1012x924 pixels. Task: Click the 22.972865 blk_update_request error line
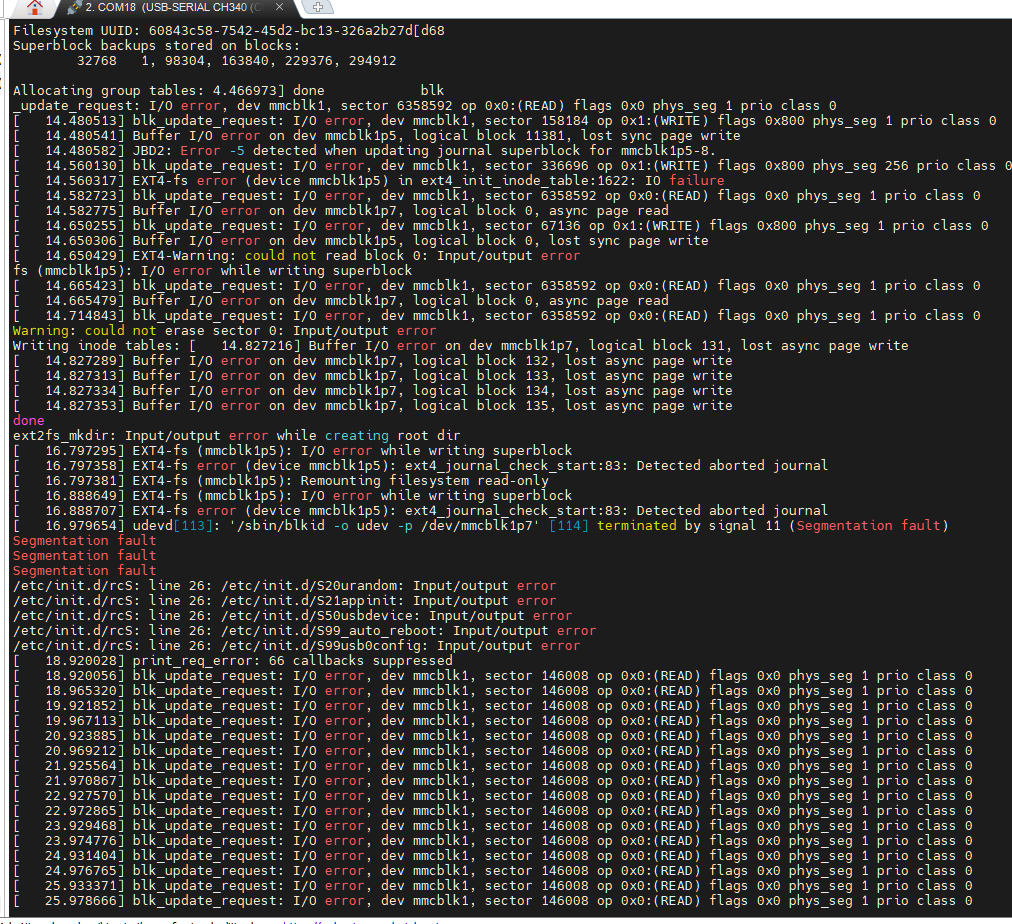pyautogui.click(x=492, y=810)
